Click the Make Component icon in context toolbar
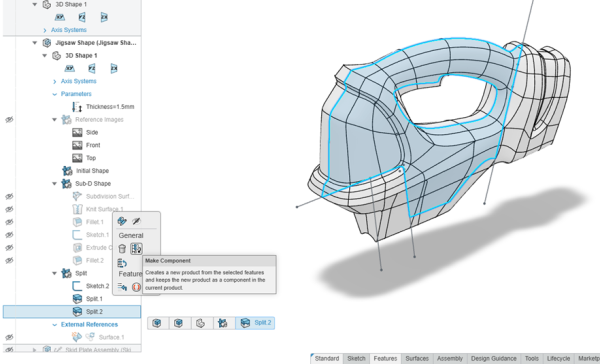Screen dimensions: 600x364 tap(136, 249)
